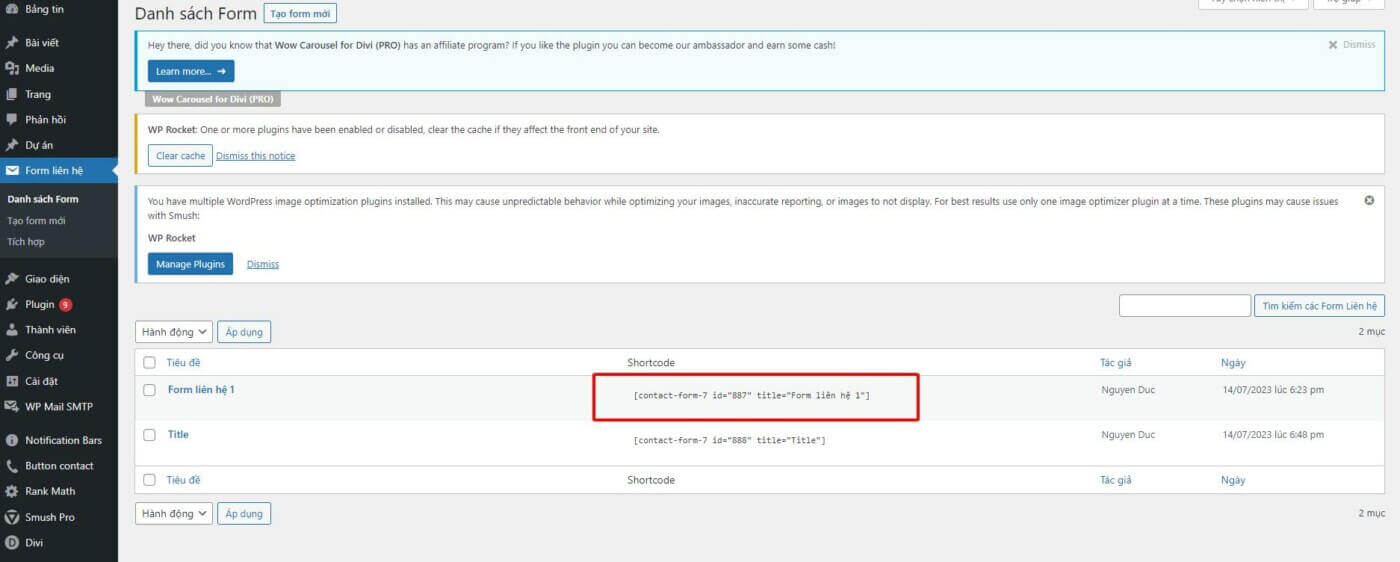Viewport: 1400px width, 562px height.
Task: Click the Wow Carousel for Divi (PRO) label
Action: (x=213, y=99)
